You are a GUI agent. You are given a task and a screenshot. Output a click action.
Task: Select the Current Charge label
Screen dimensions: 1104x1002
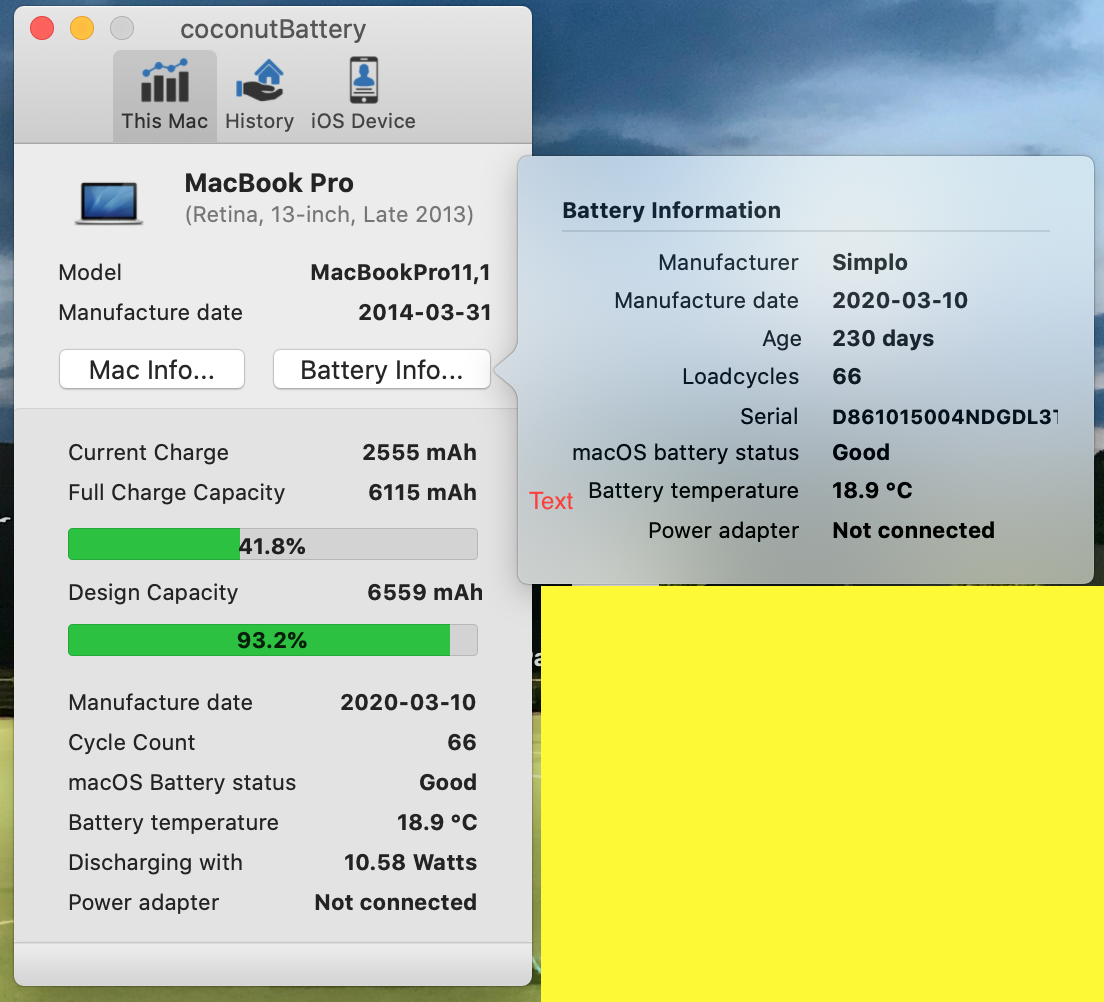149,453
